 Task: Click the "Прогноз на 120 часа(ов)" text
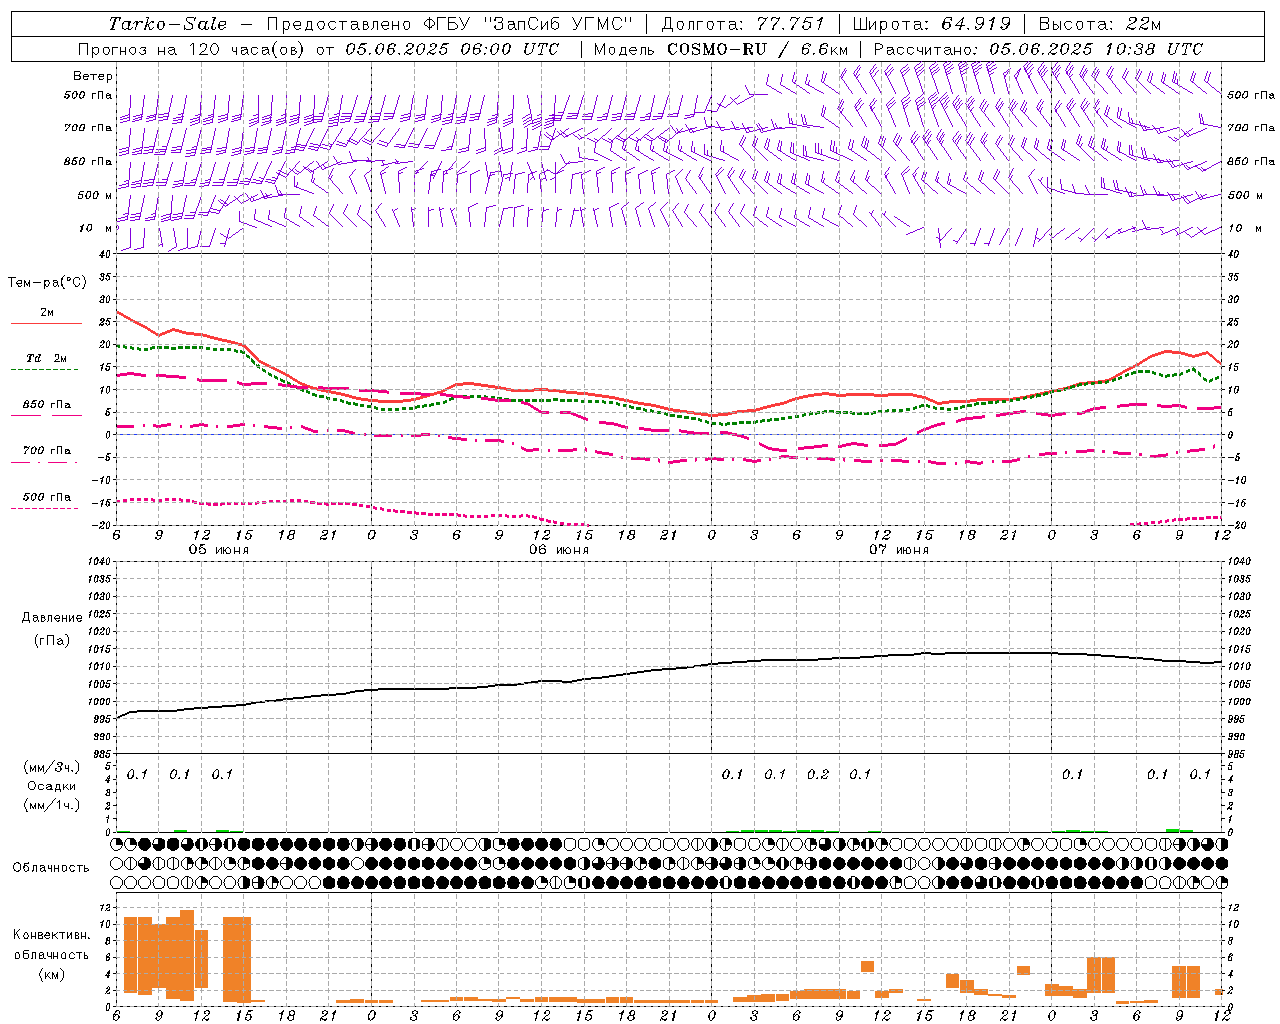(x=192, y=49)
